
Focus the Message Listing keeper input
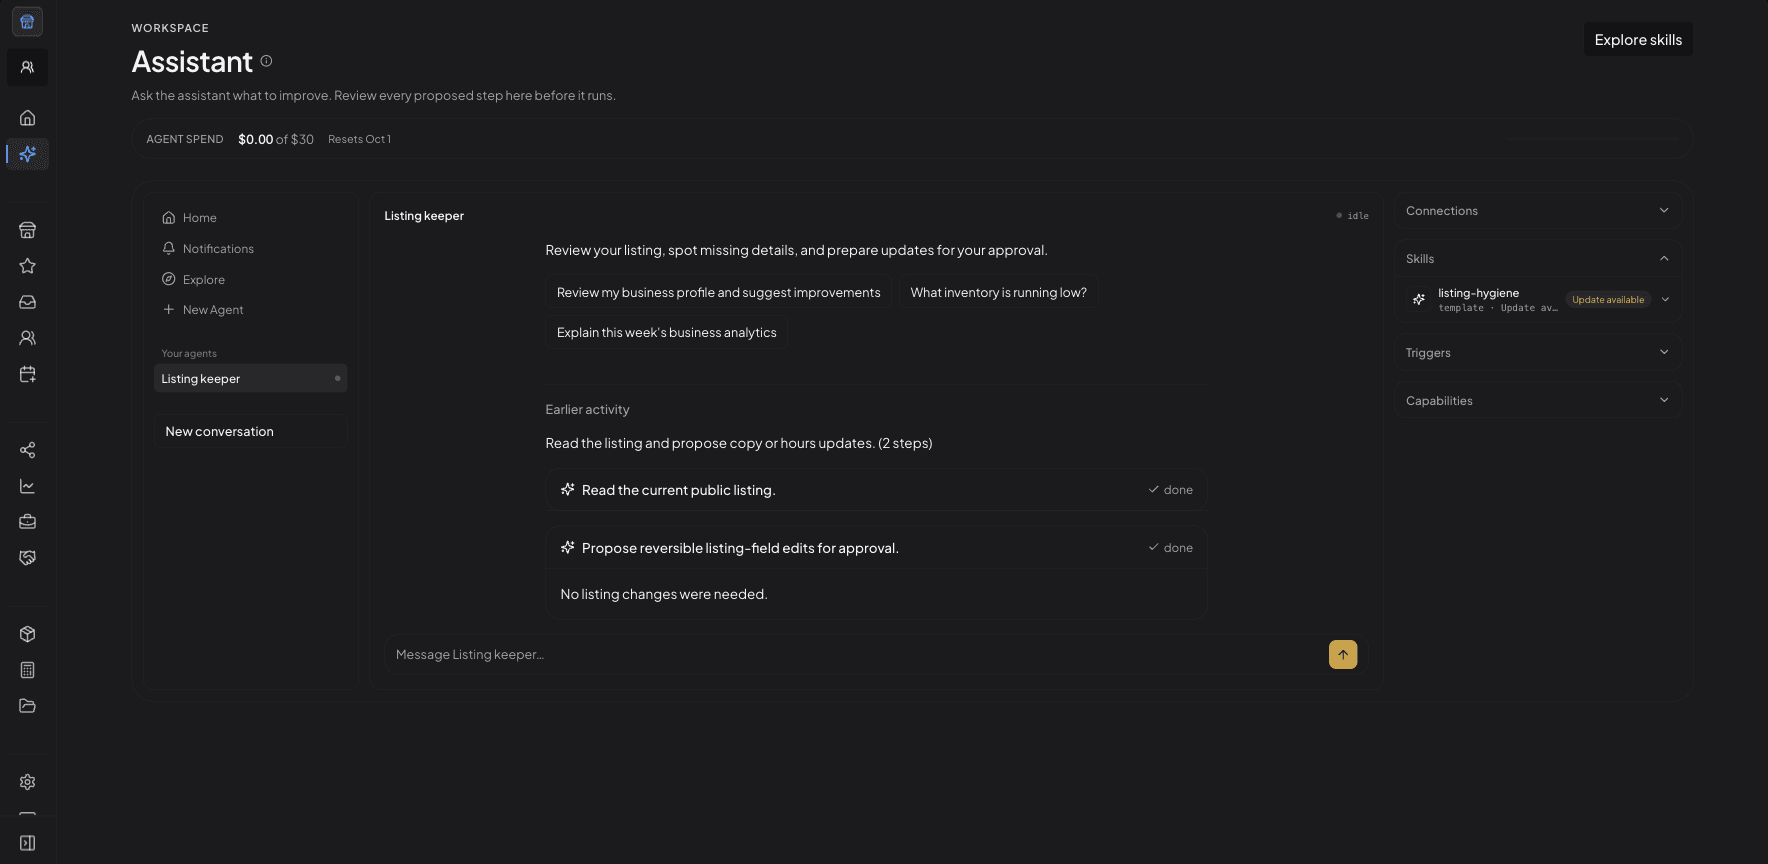pos(855,655)
